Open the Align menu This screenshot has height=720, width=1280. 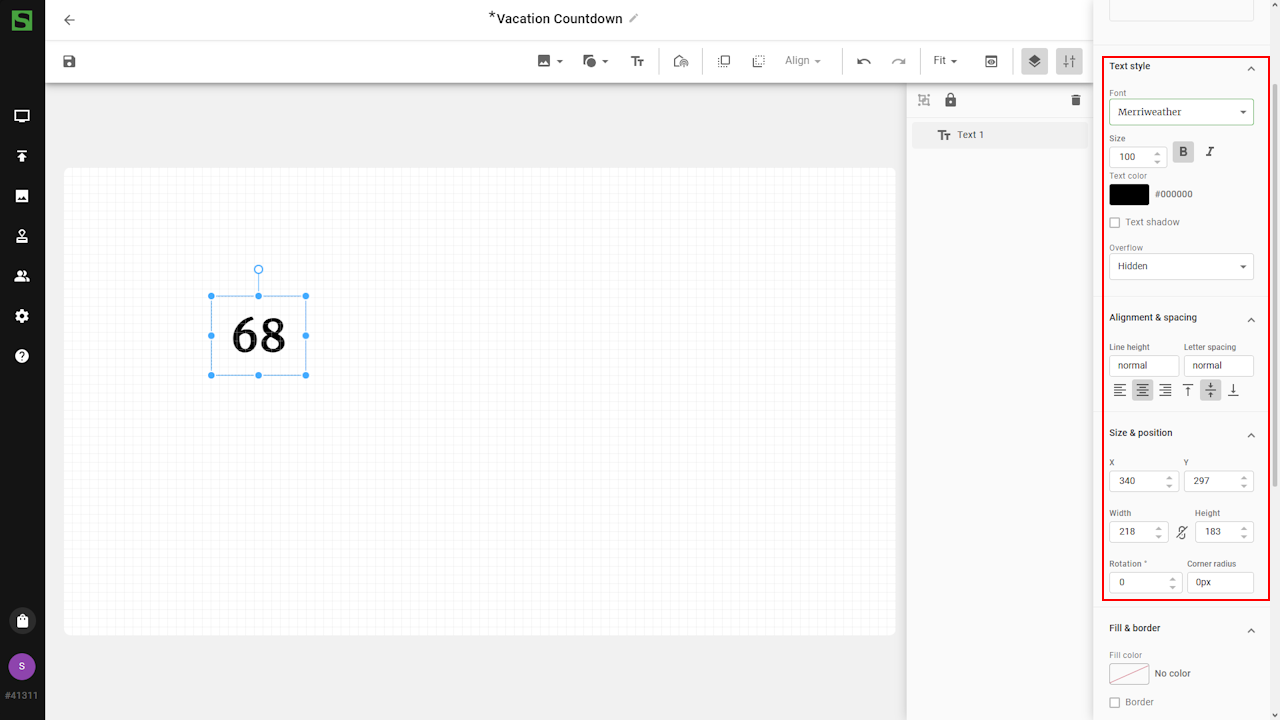click(x=802, y=61)
